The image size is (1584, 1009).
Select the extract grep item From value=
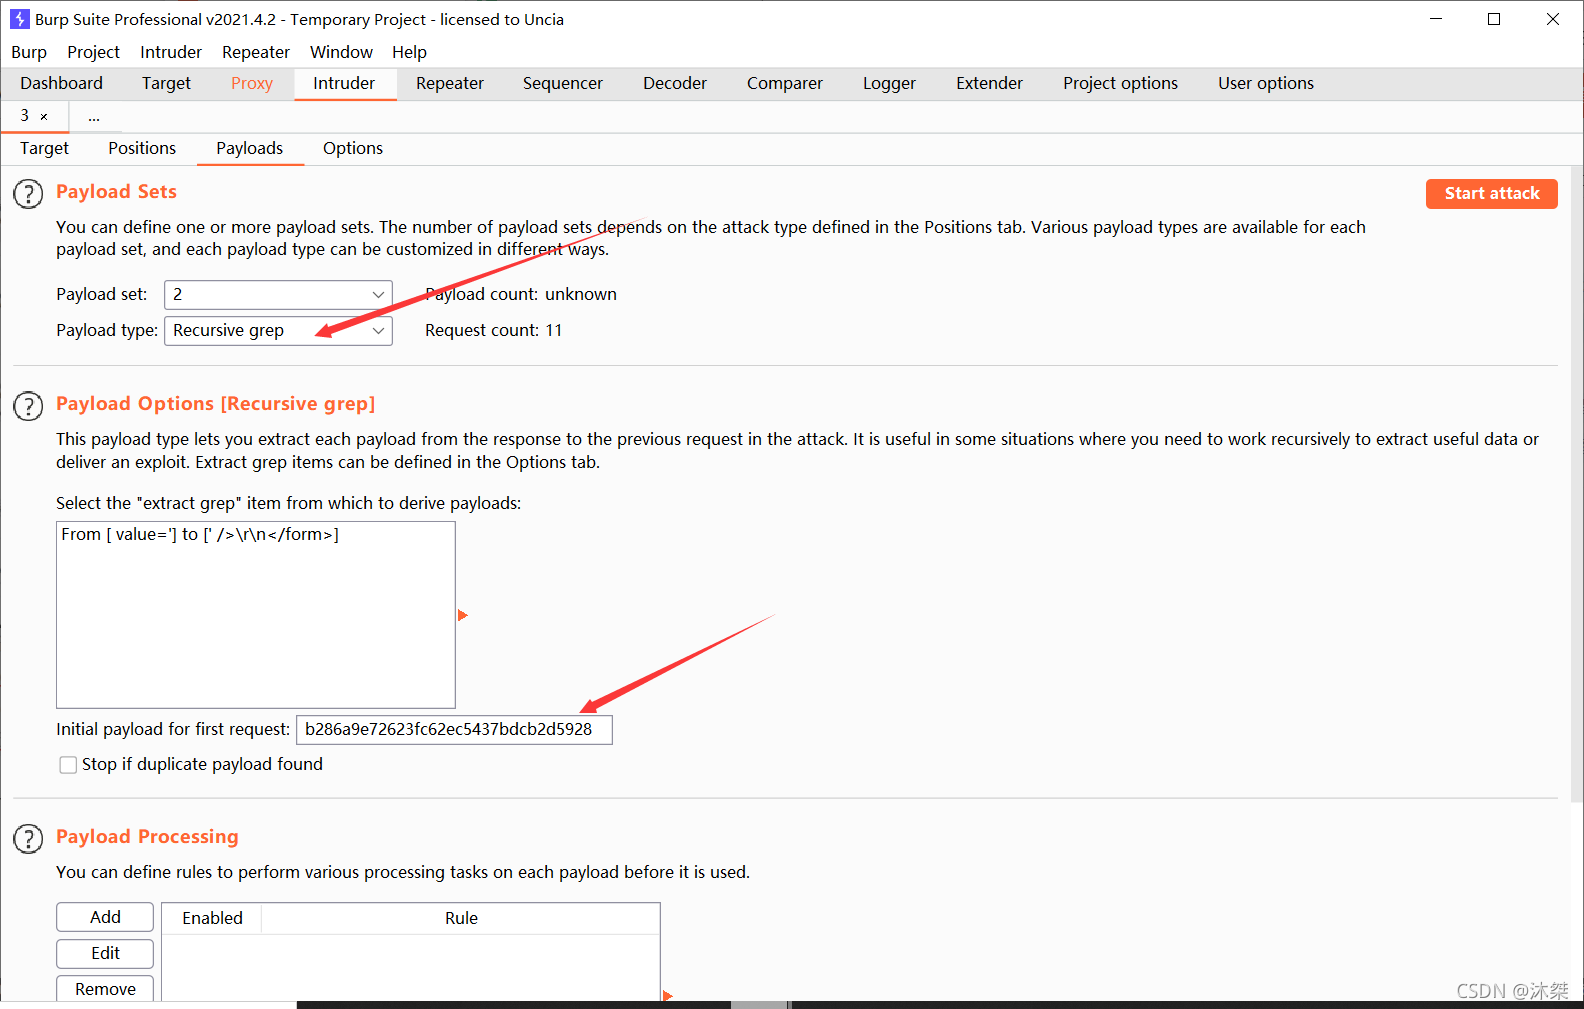tap(256, 535)
